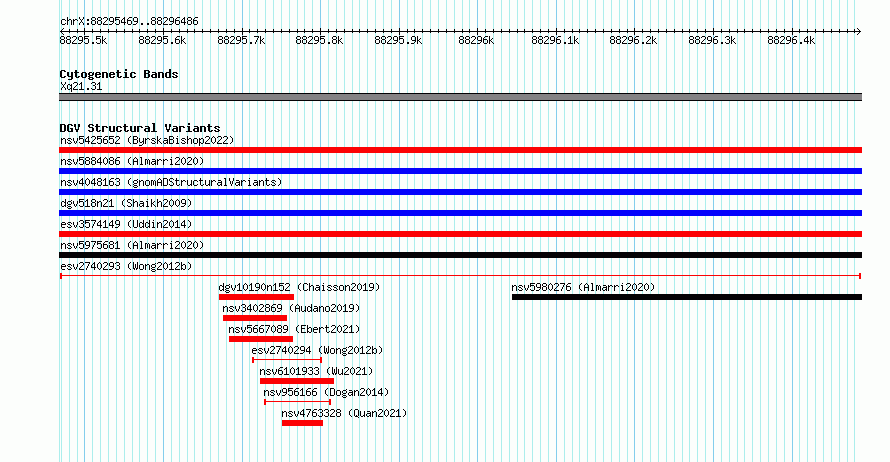This screenshot has height=462, width=890.
Task: Click the nsv5975681 (Almarri2020) label
Action: [132, 245]
